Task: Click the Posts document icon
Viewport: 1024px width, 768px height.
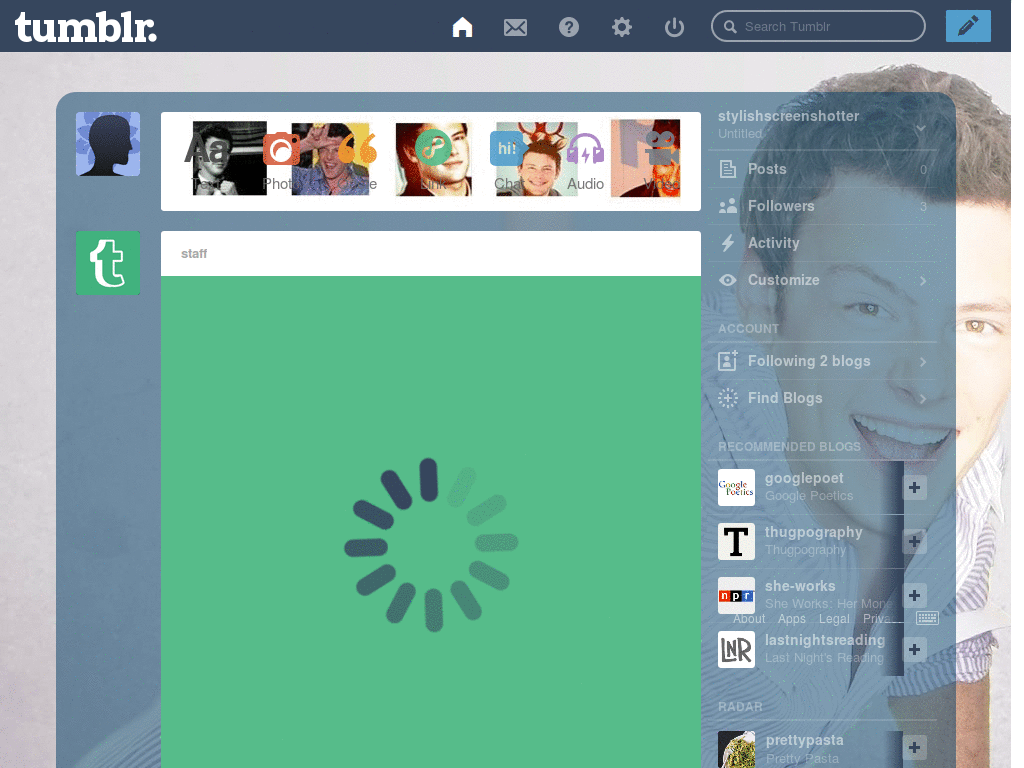Action: (x=728, y=169)
